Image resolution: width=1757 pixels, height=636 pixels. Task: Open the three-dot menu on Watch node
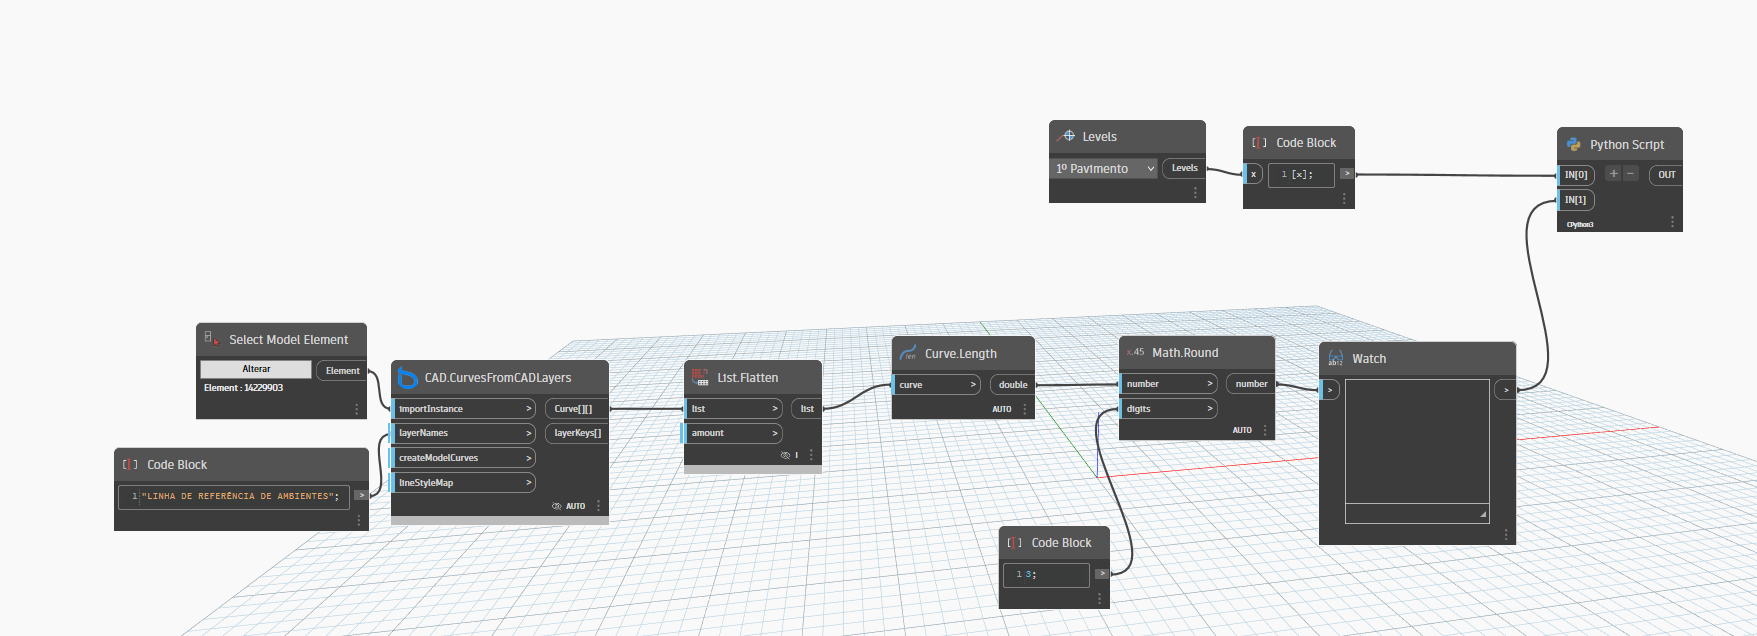(1505, 535)
